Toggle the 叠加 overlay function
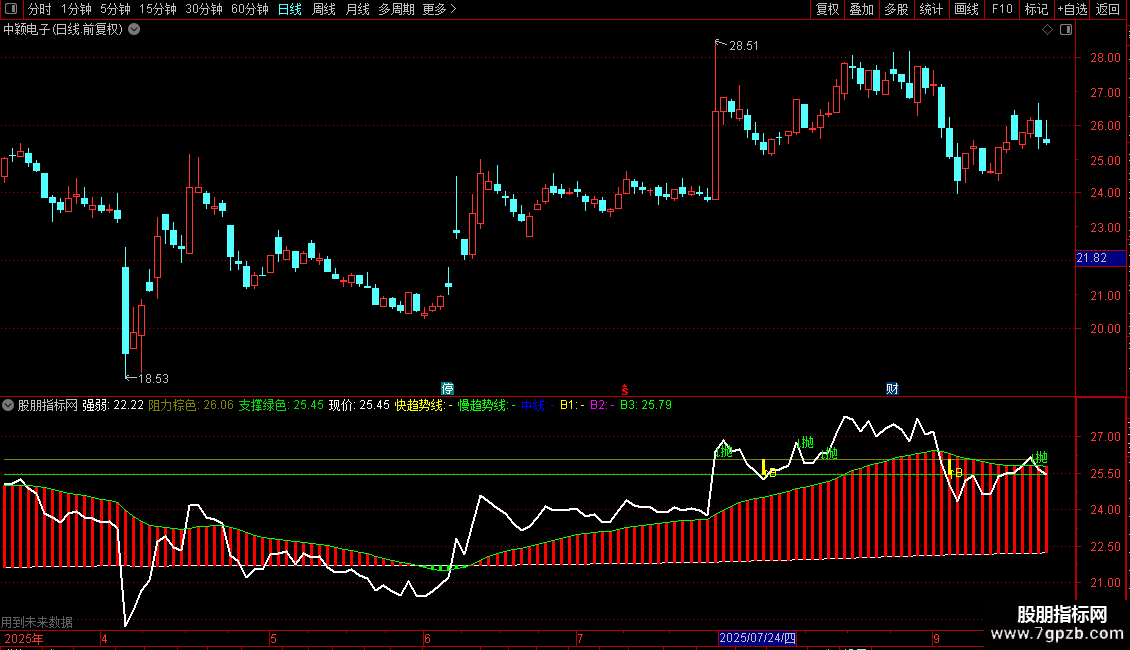 [861, 9]
